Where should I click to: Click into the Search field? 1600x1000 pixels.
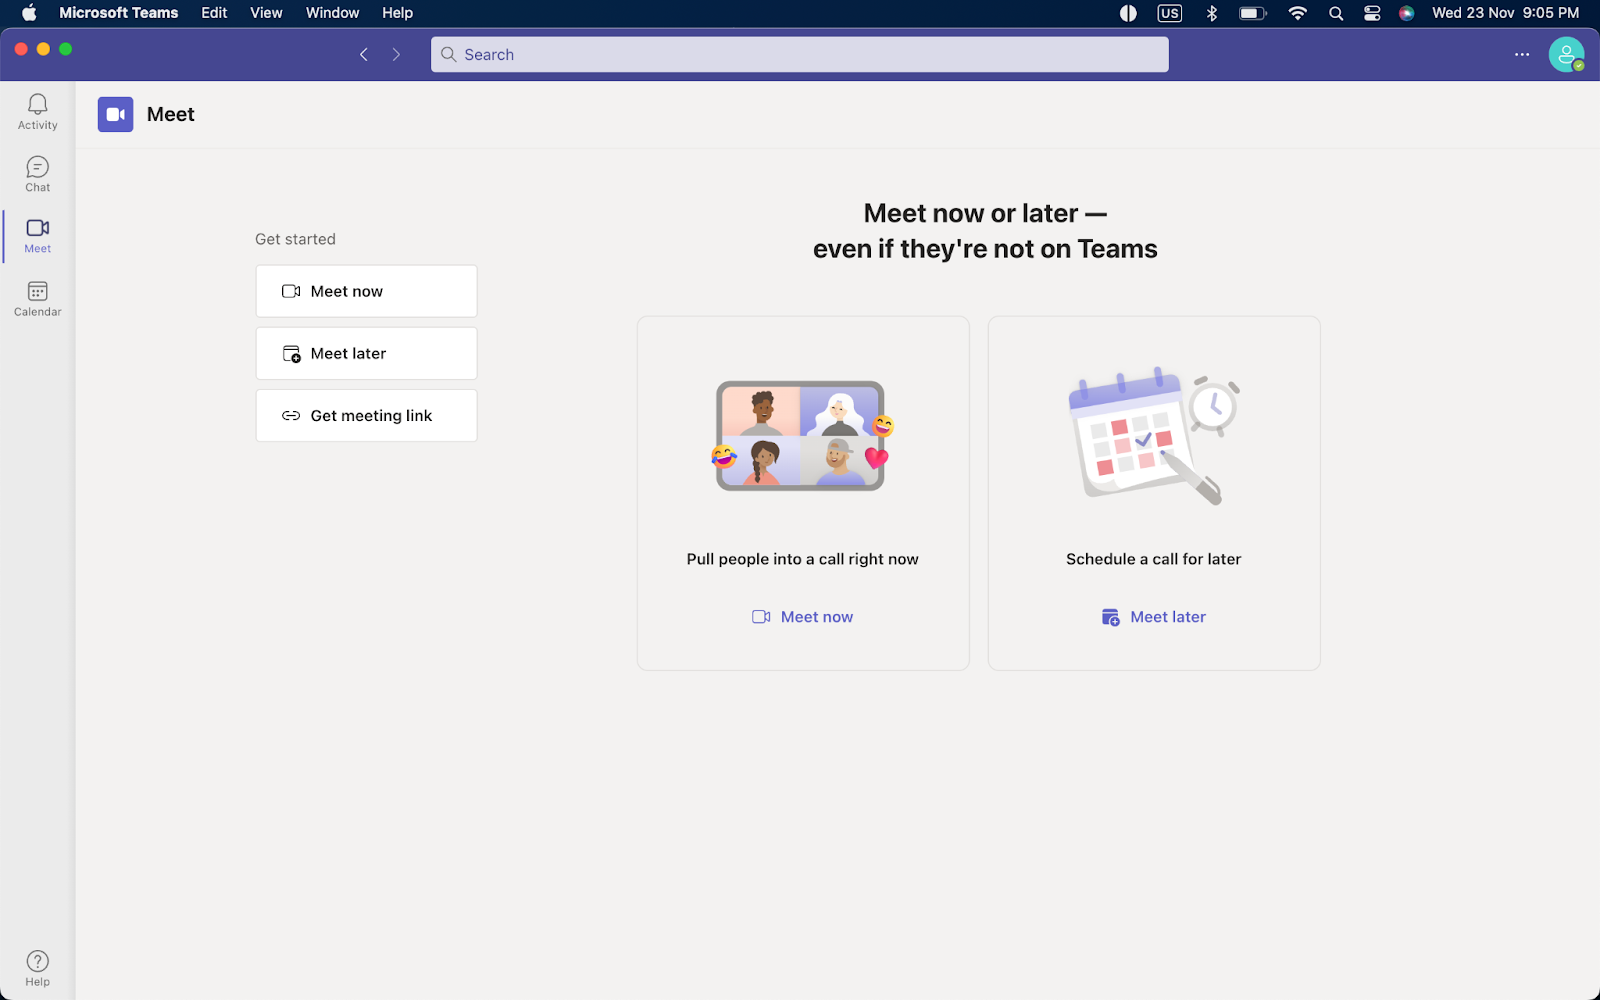800,55
